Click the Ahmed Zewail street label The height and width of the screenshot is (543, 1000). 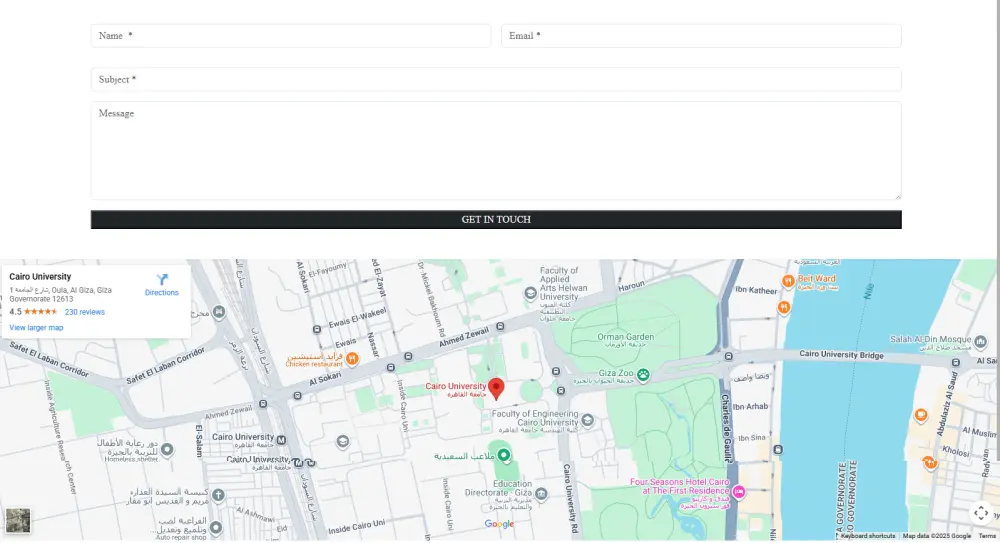[x=464, y=337]
